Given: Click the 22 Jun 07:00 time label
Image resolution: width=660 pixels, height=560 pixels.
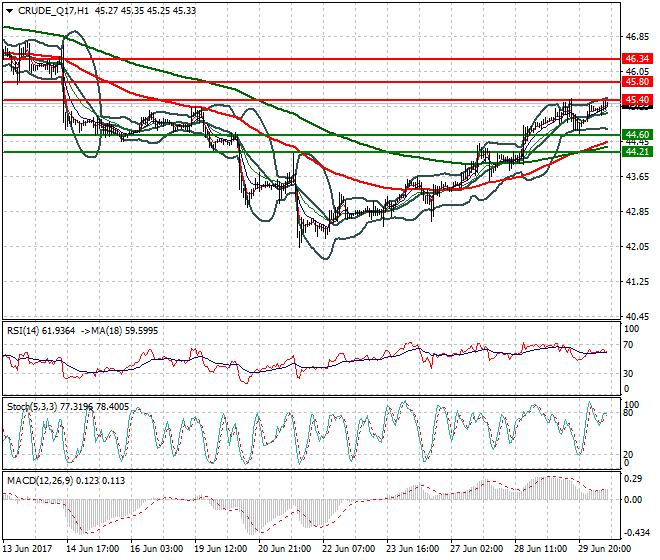Looking at the screenshot, I should point(349,549).
